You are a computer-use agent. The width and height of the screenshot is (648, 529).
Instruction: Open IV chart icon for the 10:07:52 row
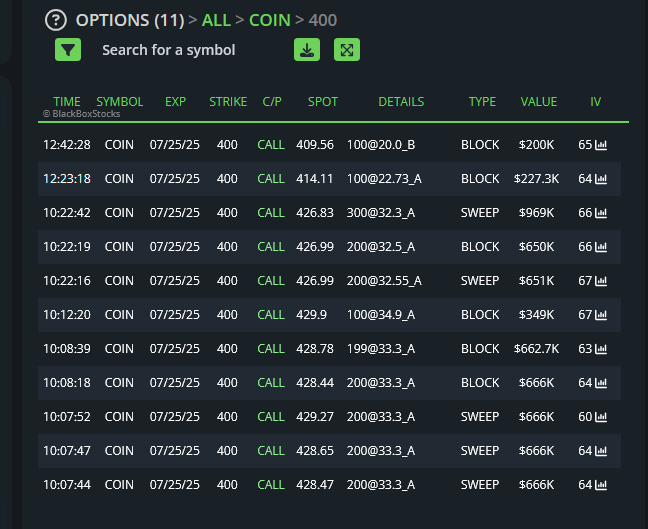pyautogui.click(x=601, y=417)
